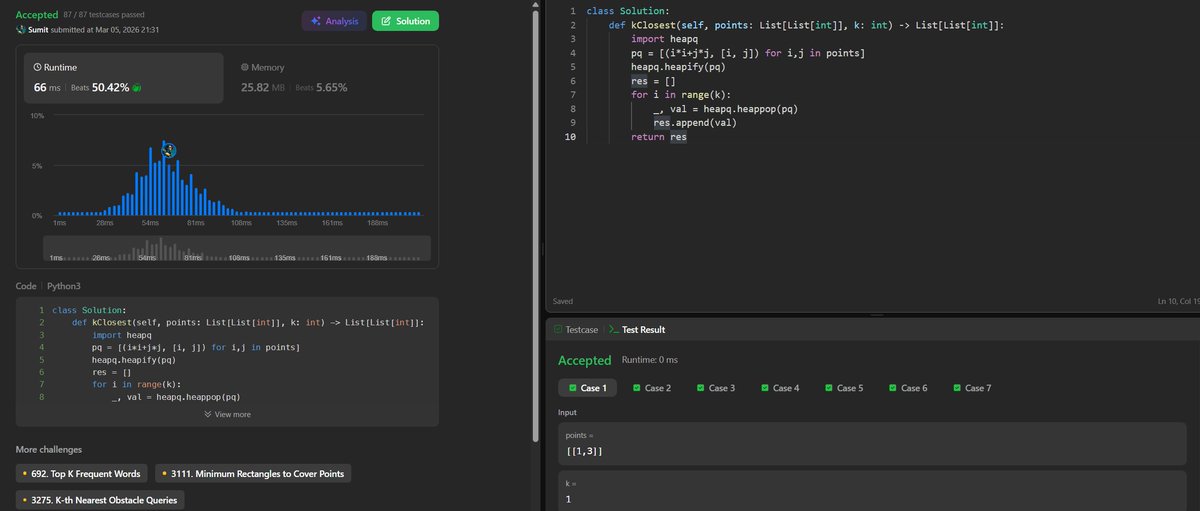Click 'res.append(val)' in the right editor
Viewport: 1200px width, 511px height.
click(x=695, y=123)
